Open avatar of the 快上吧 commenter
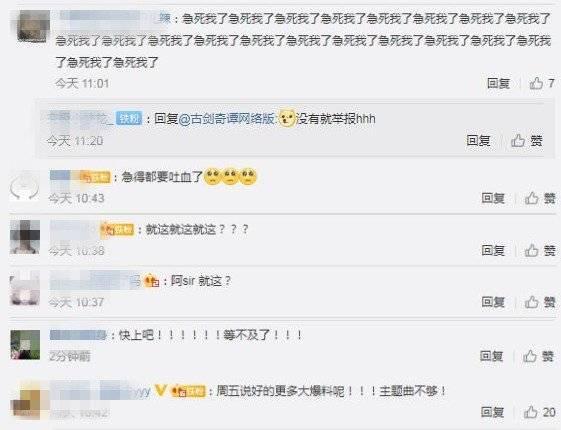 (25, 345)
